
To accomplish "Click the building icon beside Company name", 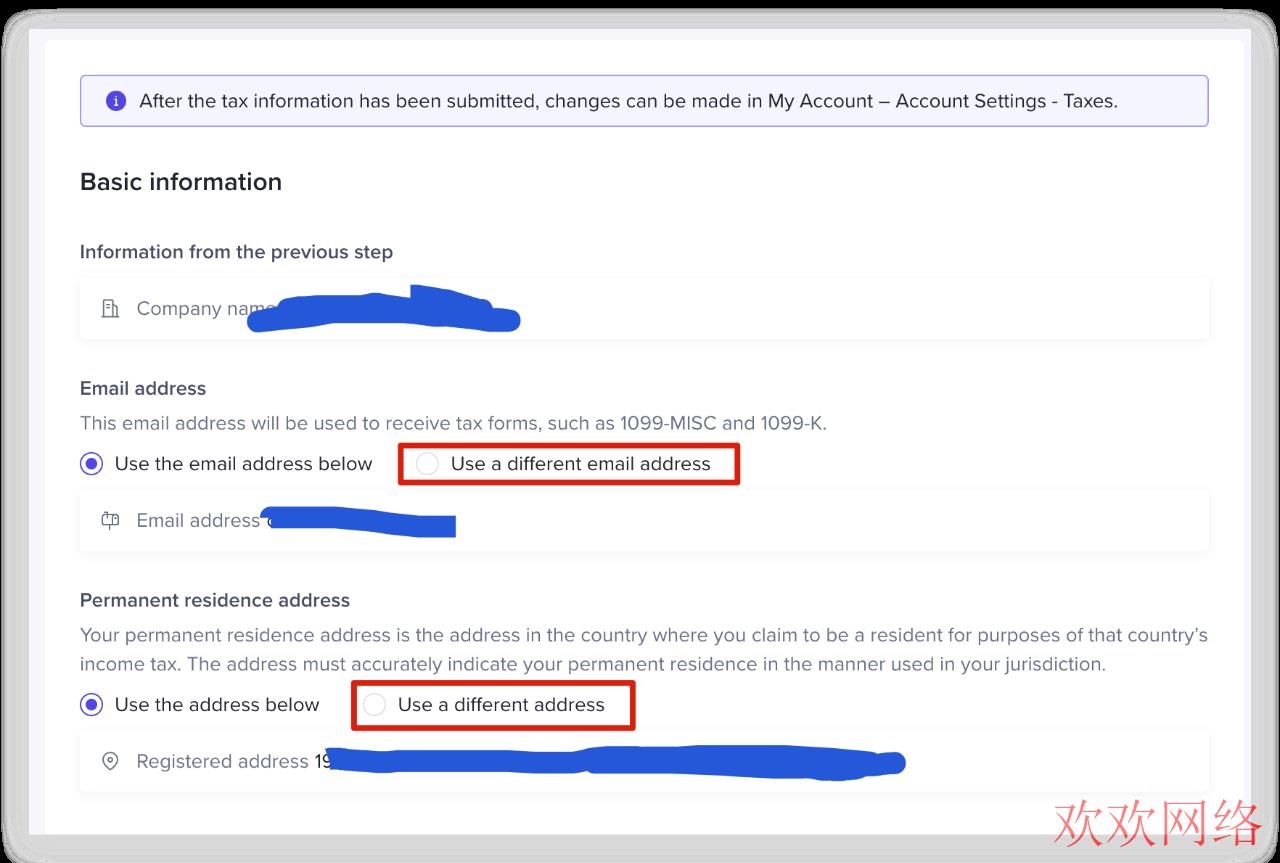I will (110, 309).
